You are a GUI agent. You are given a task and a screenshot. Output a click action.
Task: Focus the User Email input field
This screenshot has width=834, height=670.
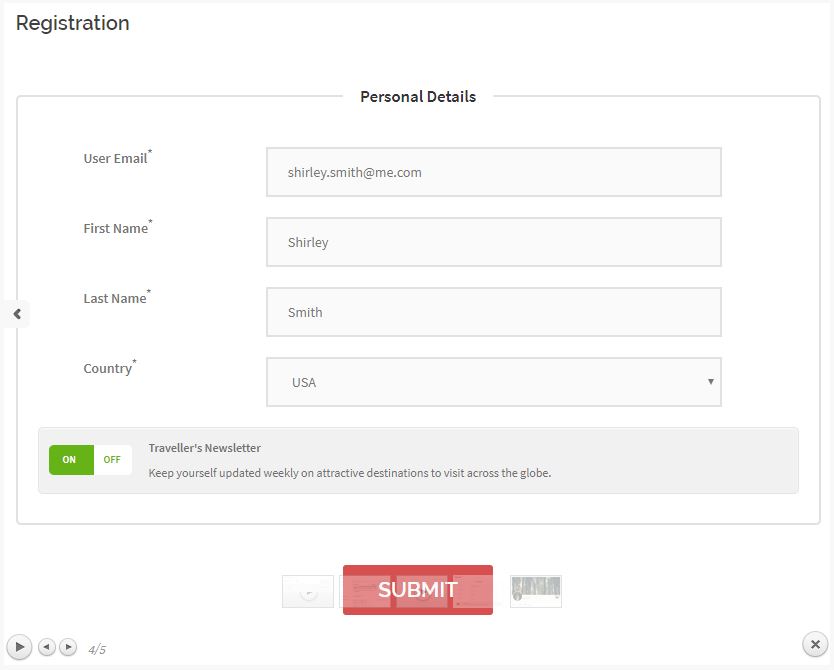(x=494, y=172)
